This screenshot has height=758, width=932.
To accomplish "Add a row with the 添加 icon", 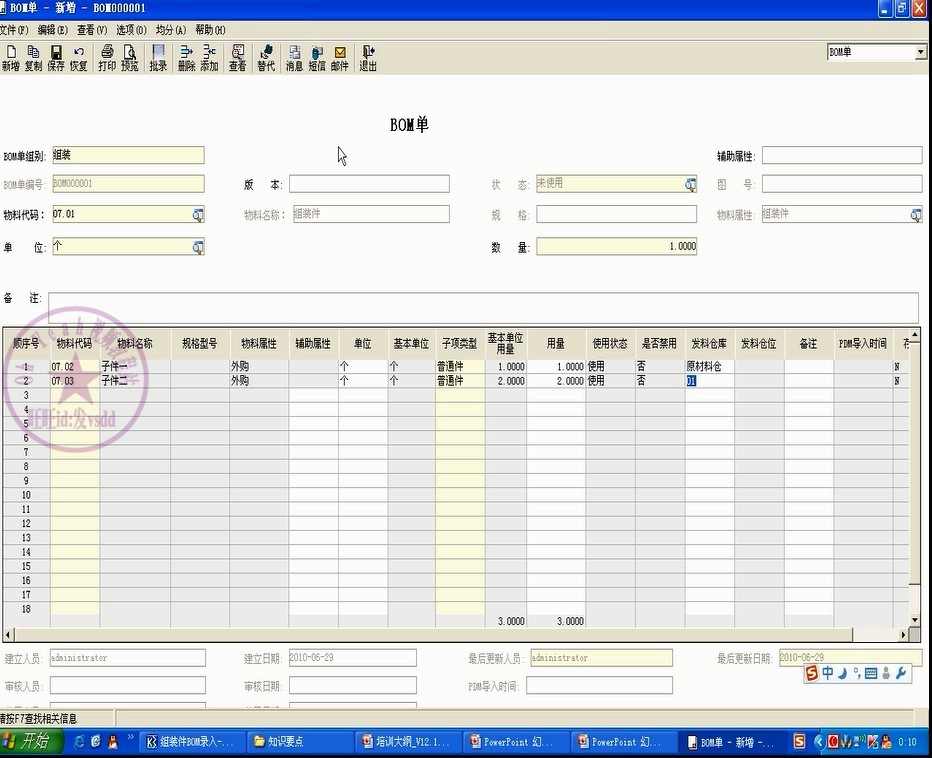I will click(x=209, y=58).
